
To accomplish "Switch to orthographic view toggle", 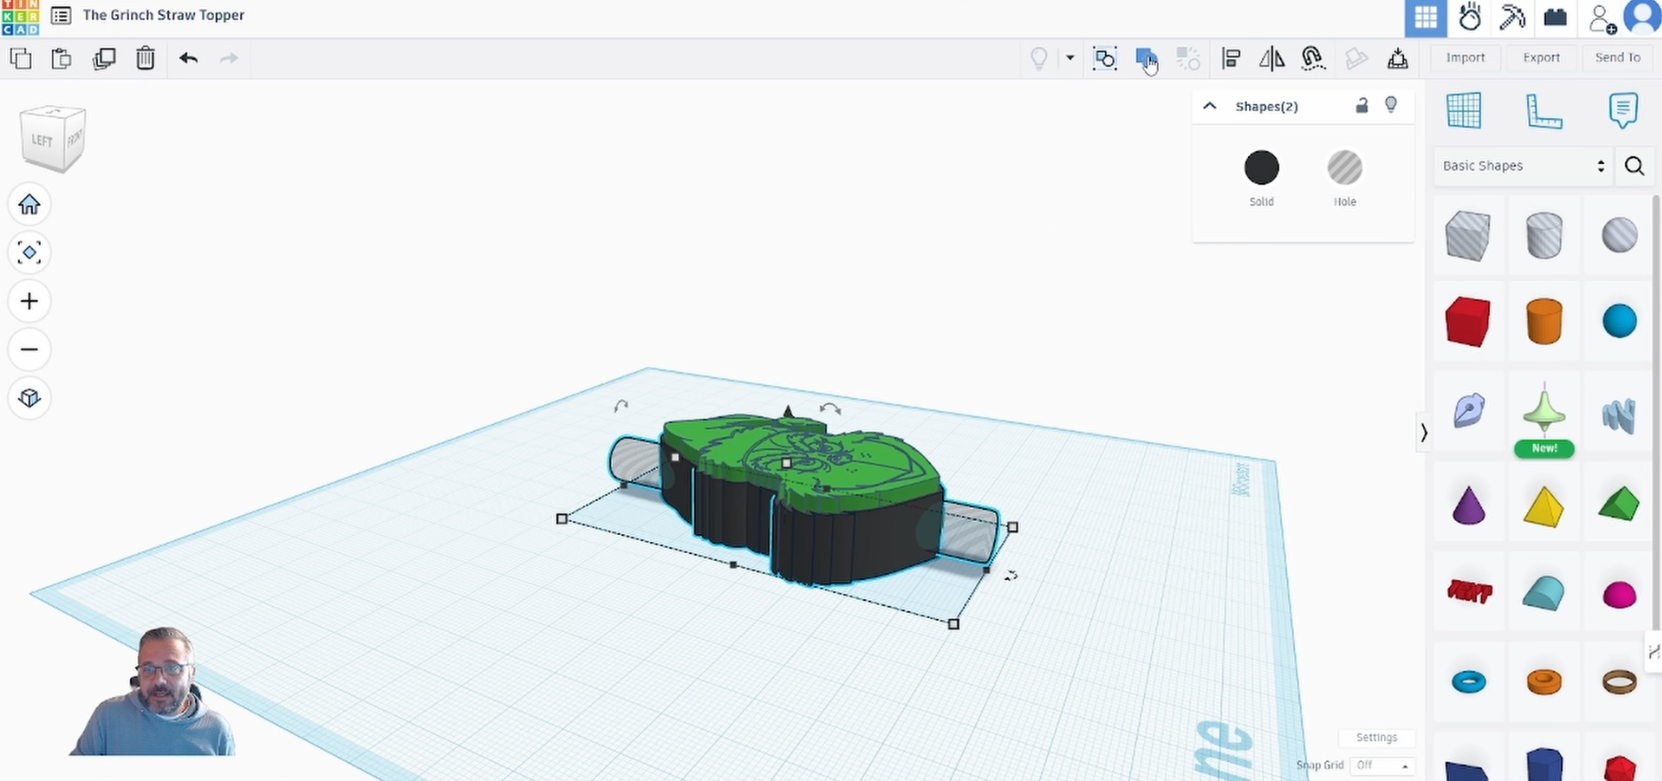I will [29, 398].
